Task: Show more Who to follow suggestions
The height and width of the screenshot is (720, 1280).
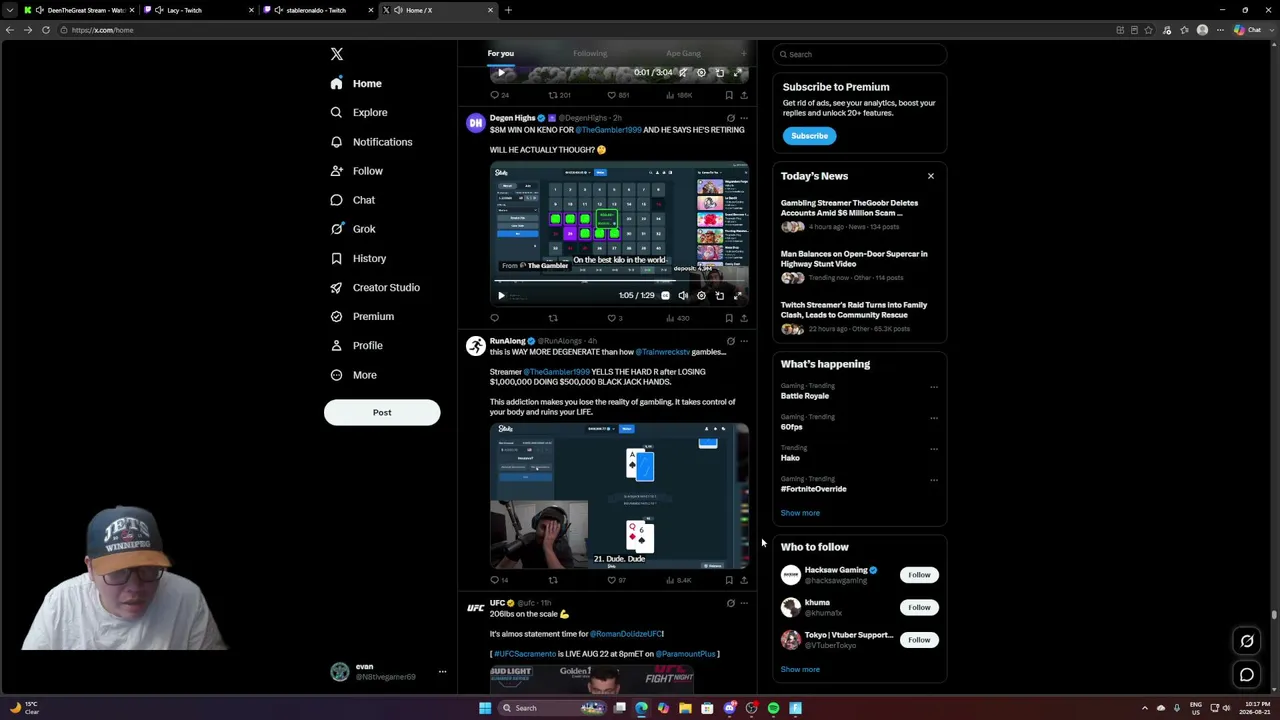Action: coord(800,670)
